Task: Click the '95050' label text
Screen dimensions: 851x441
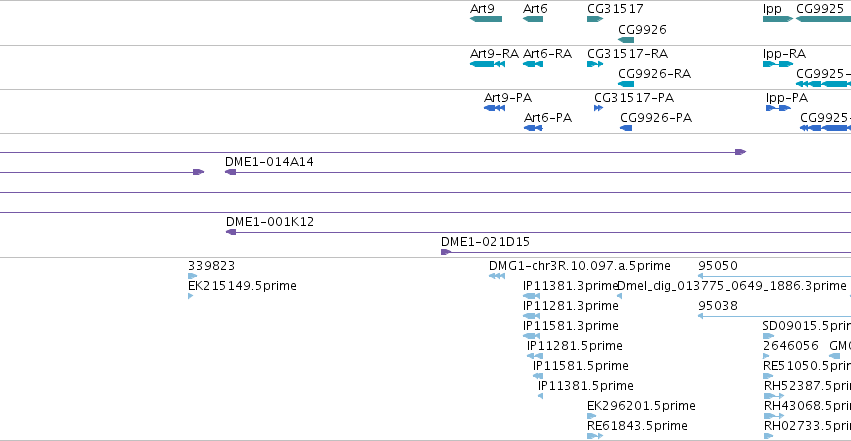Action: click(x=717, y=266)
